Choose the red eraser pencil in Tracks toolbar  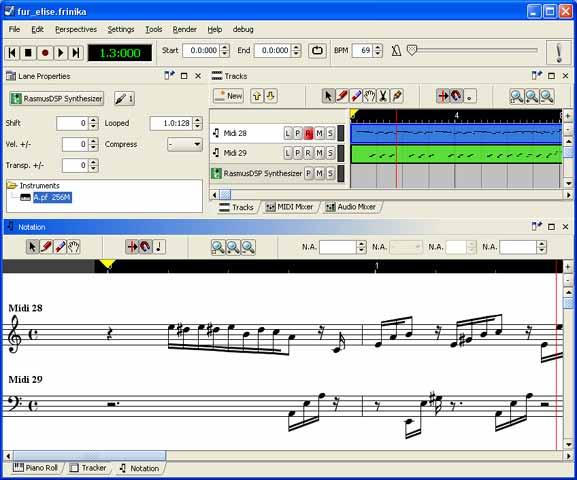point(342,96)
